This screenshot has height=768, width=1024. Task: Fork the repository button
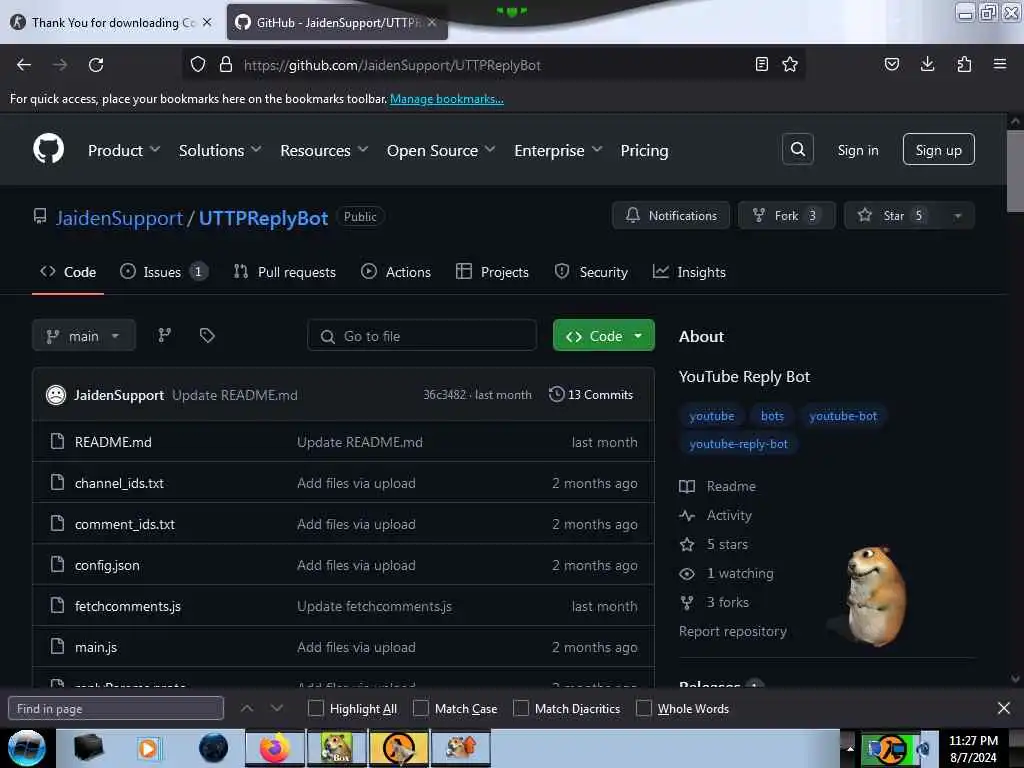[x=786, y=216]
